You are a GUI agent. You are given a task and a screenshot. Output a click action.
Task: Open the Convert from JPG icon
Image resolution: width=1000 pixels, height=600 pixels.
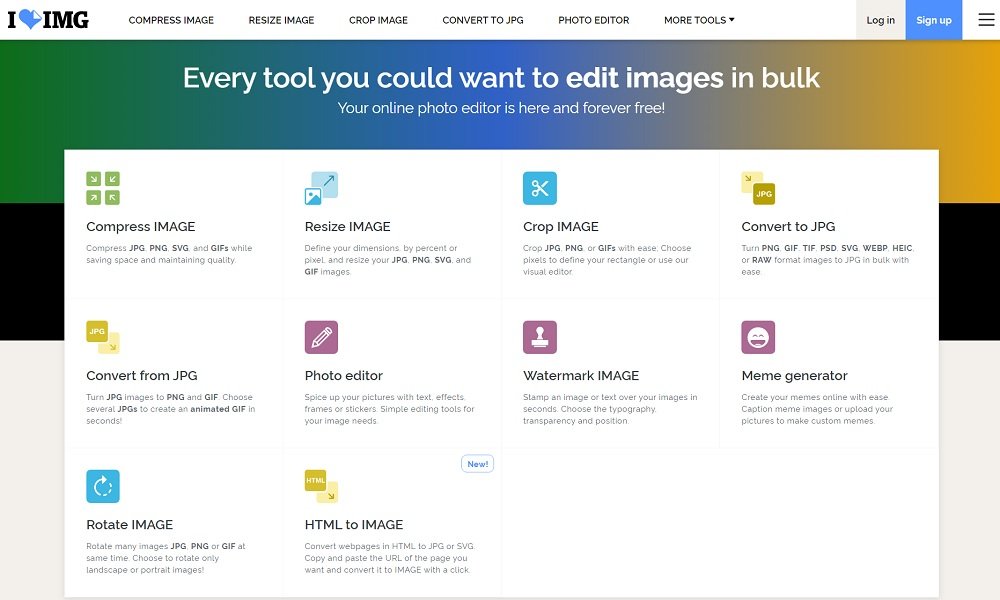tap(103, 337)
